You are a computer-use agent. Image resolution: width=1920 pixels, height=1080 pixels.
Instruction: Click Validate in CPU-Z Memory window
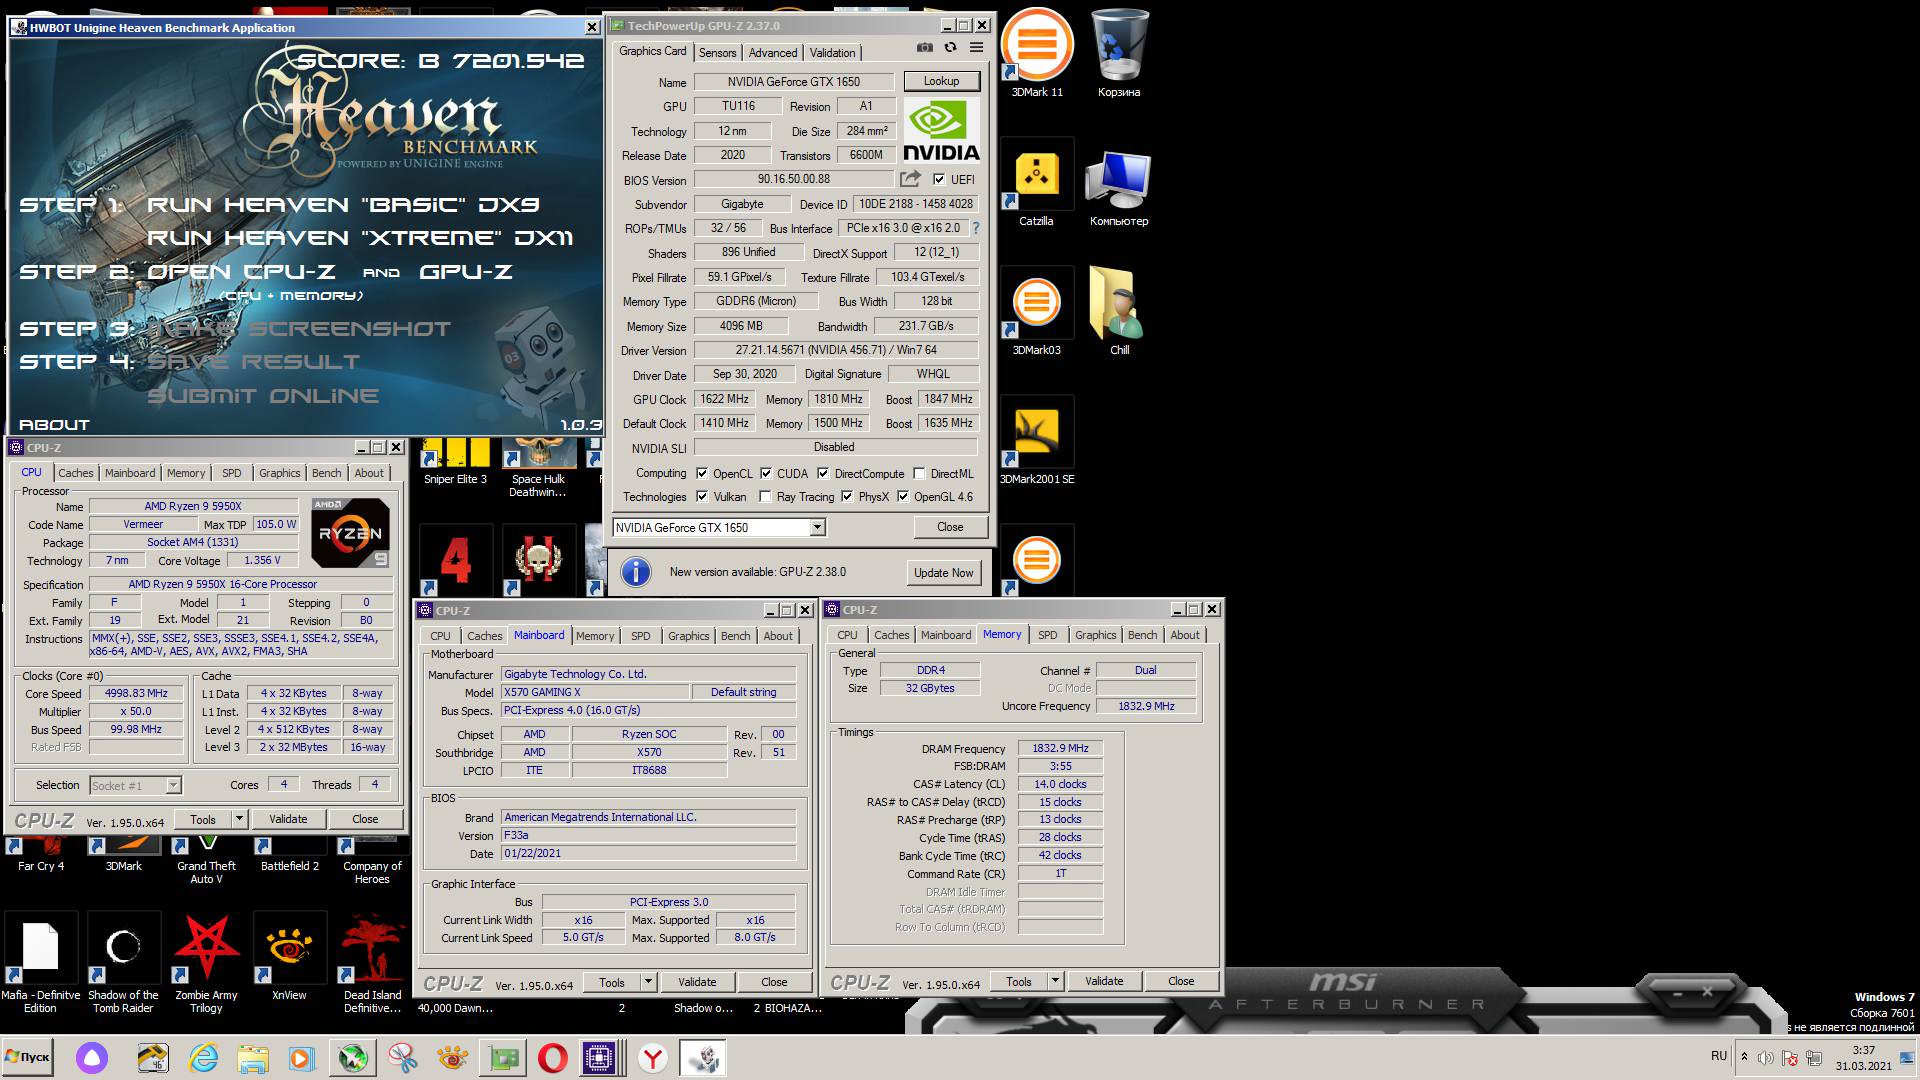pyautogui.click(x=1104, y=981)
